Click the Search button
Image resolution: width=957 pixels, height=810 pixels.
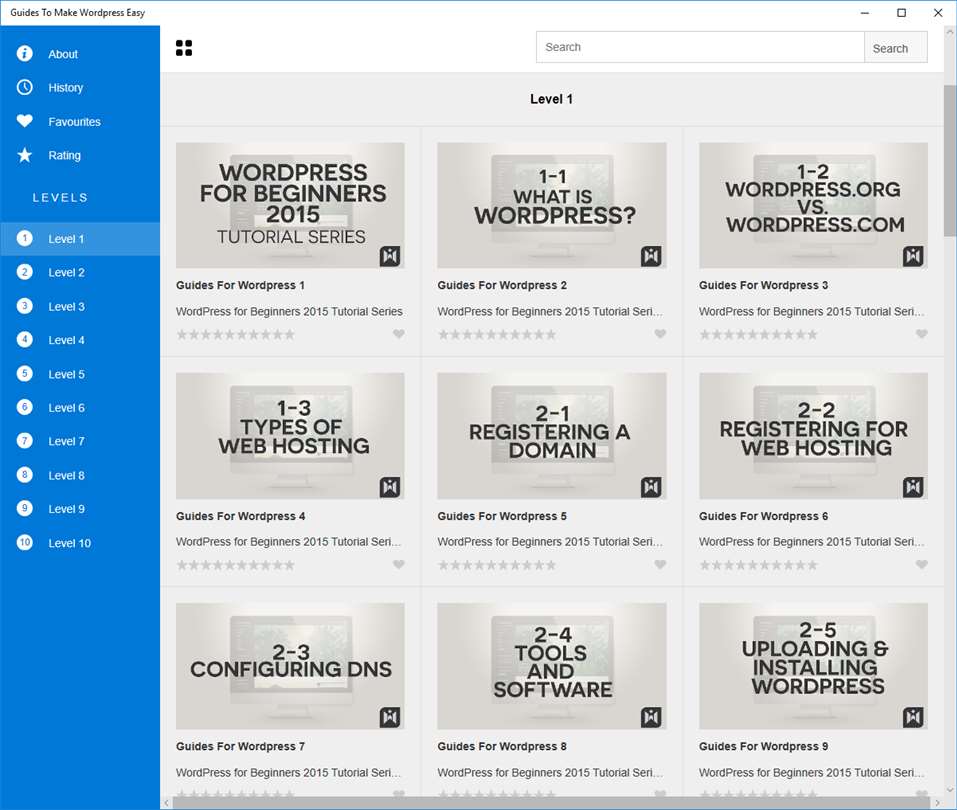[896, 48]
